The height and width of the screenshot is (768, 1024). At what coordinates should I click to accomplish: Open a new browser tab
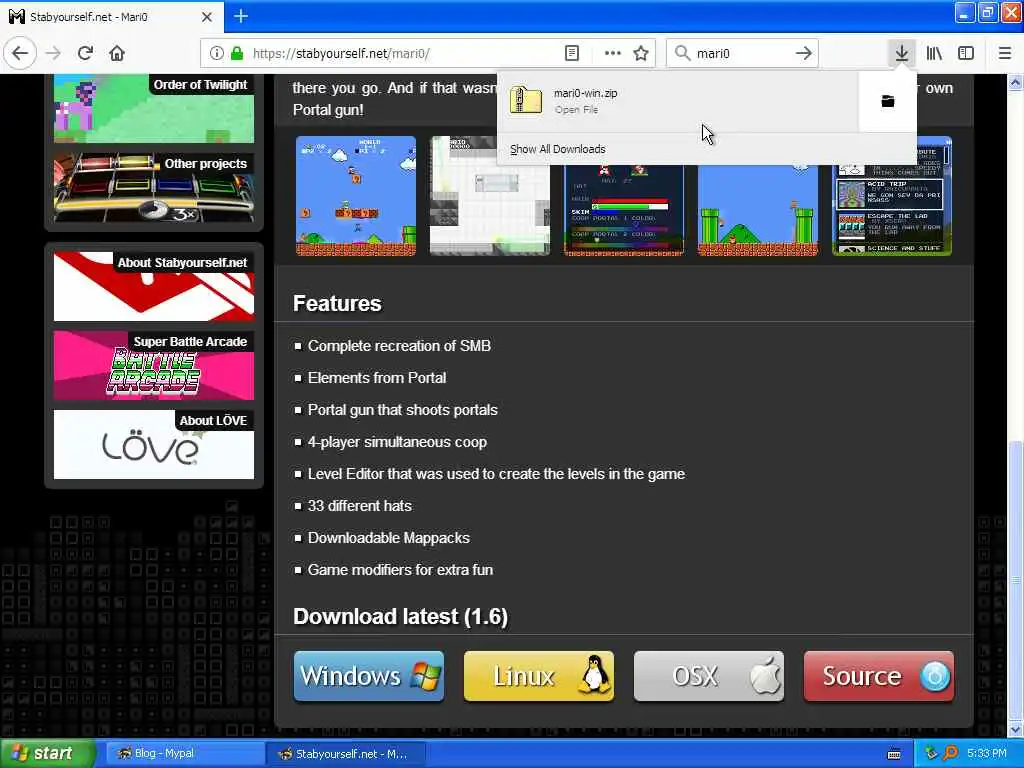click(x=241, y=16)
